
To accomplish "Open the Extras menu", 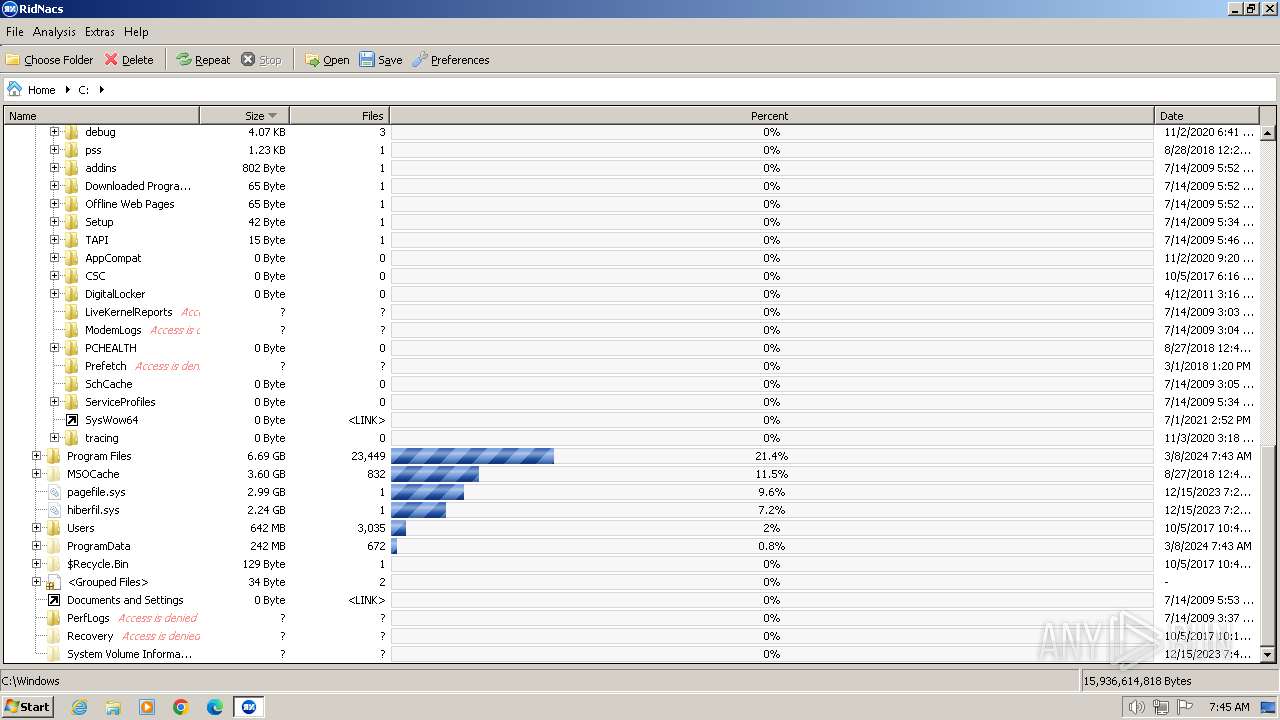I will (99, 32).
